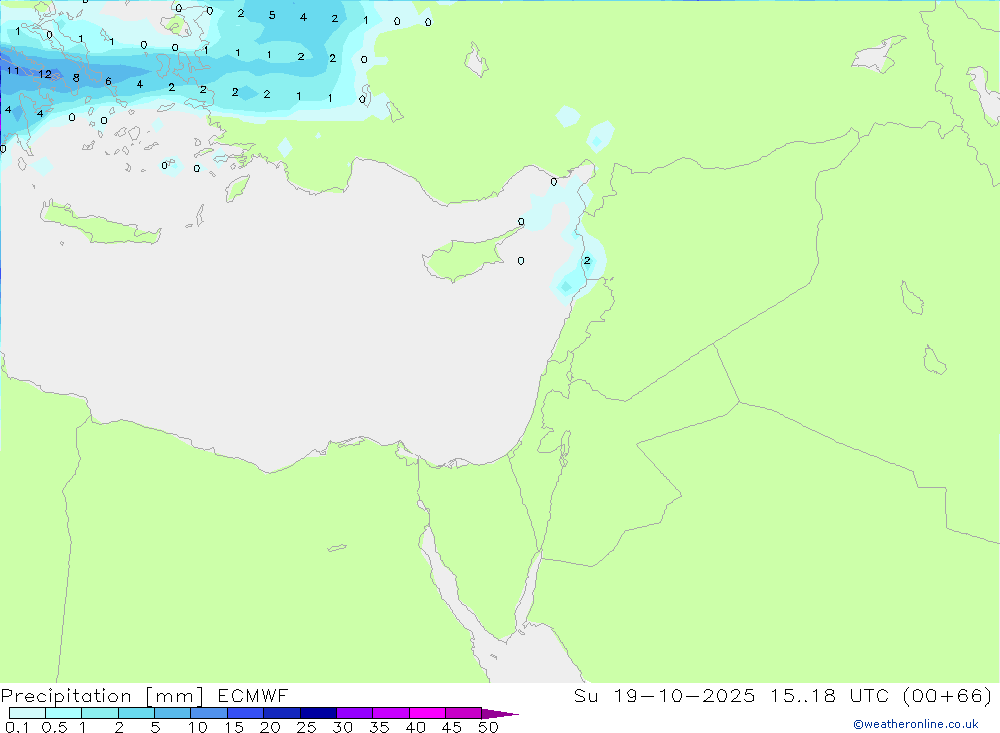Select the 2–5 mm legend color box
1000x733 pixels.
(136, 713)
